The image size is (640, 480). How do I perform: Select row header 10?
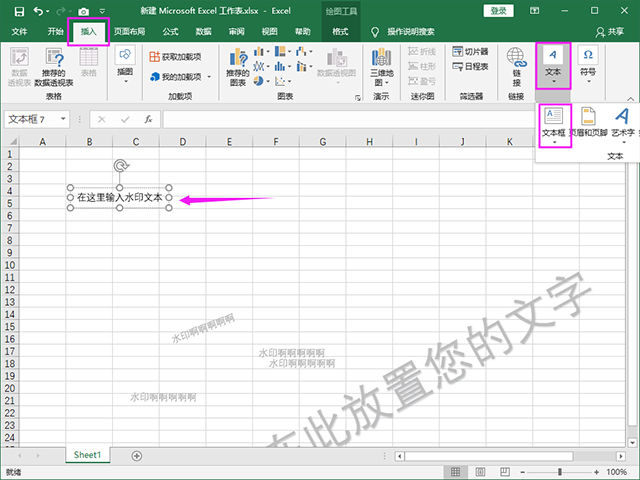click(x=10, y=265)
